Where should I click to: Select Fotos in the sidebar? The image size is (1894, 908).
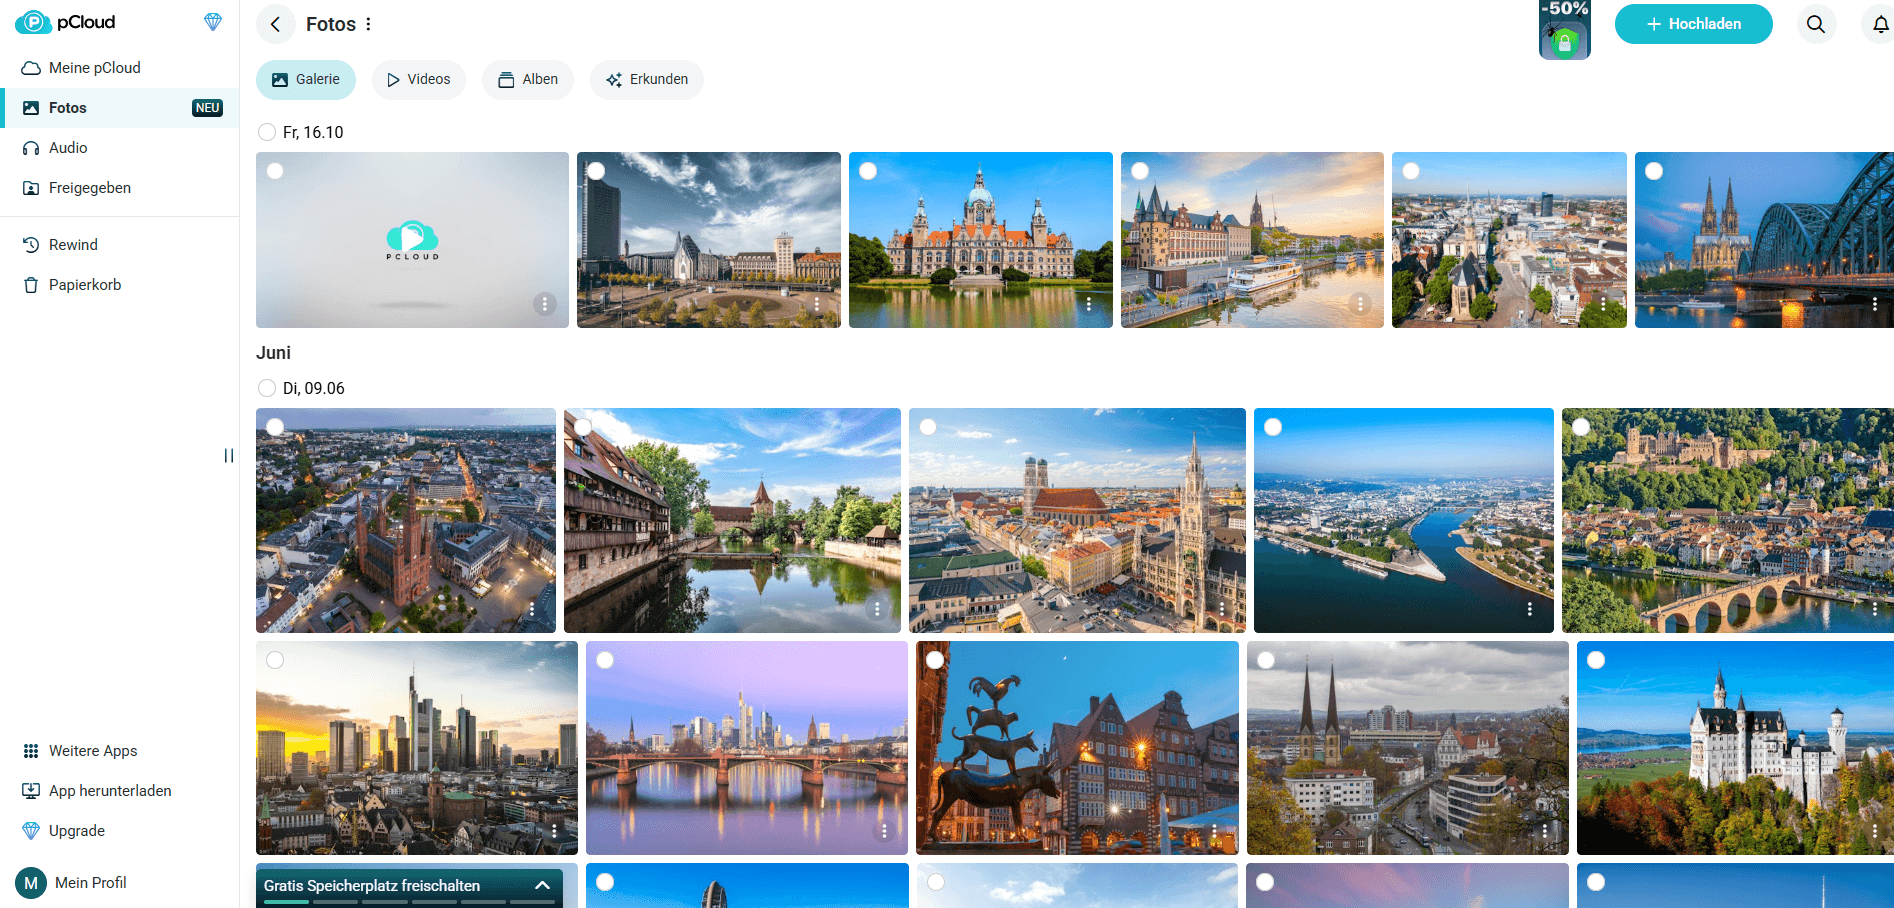point(120,108)
